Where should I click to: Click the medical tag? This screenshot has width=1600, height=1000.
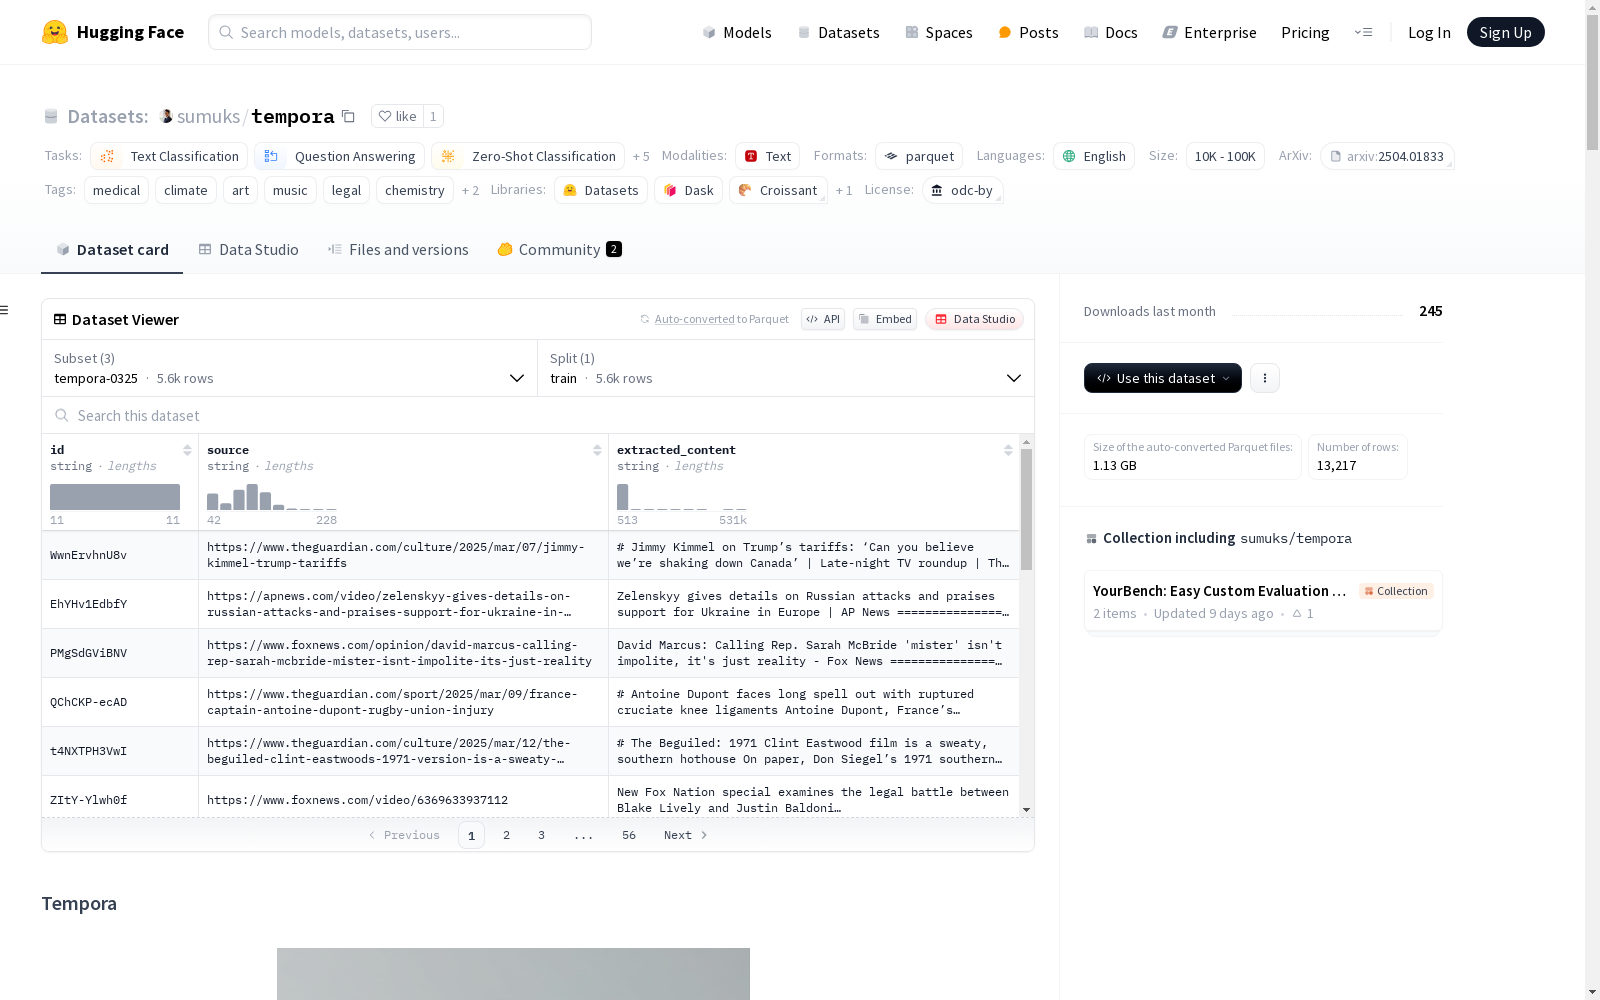[x=117, y=190]
